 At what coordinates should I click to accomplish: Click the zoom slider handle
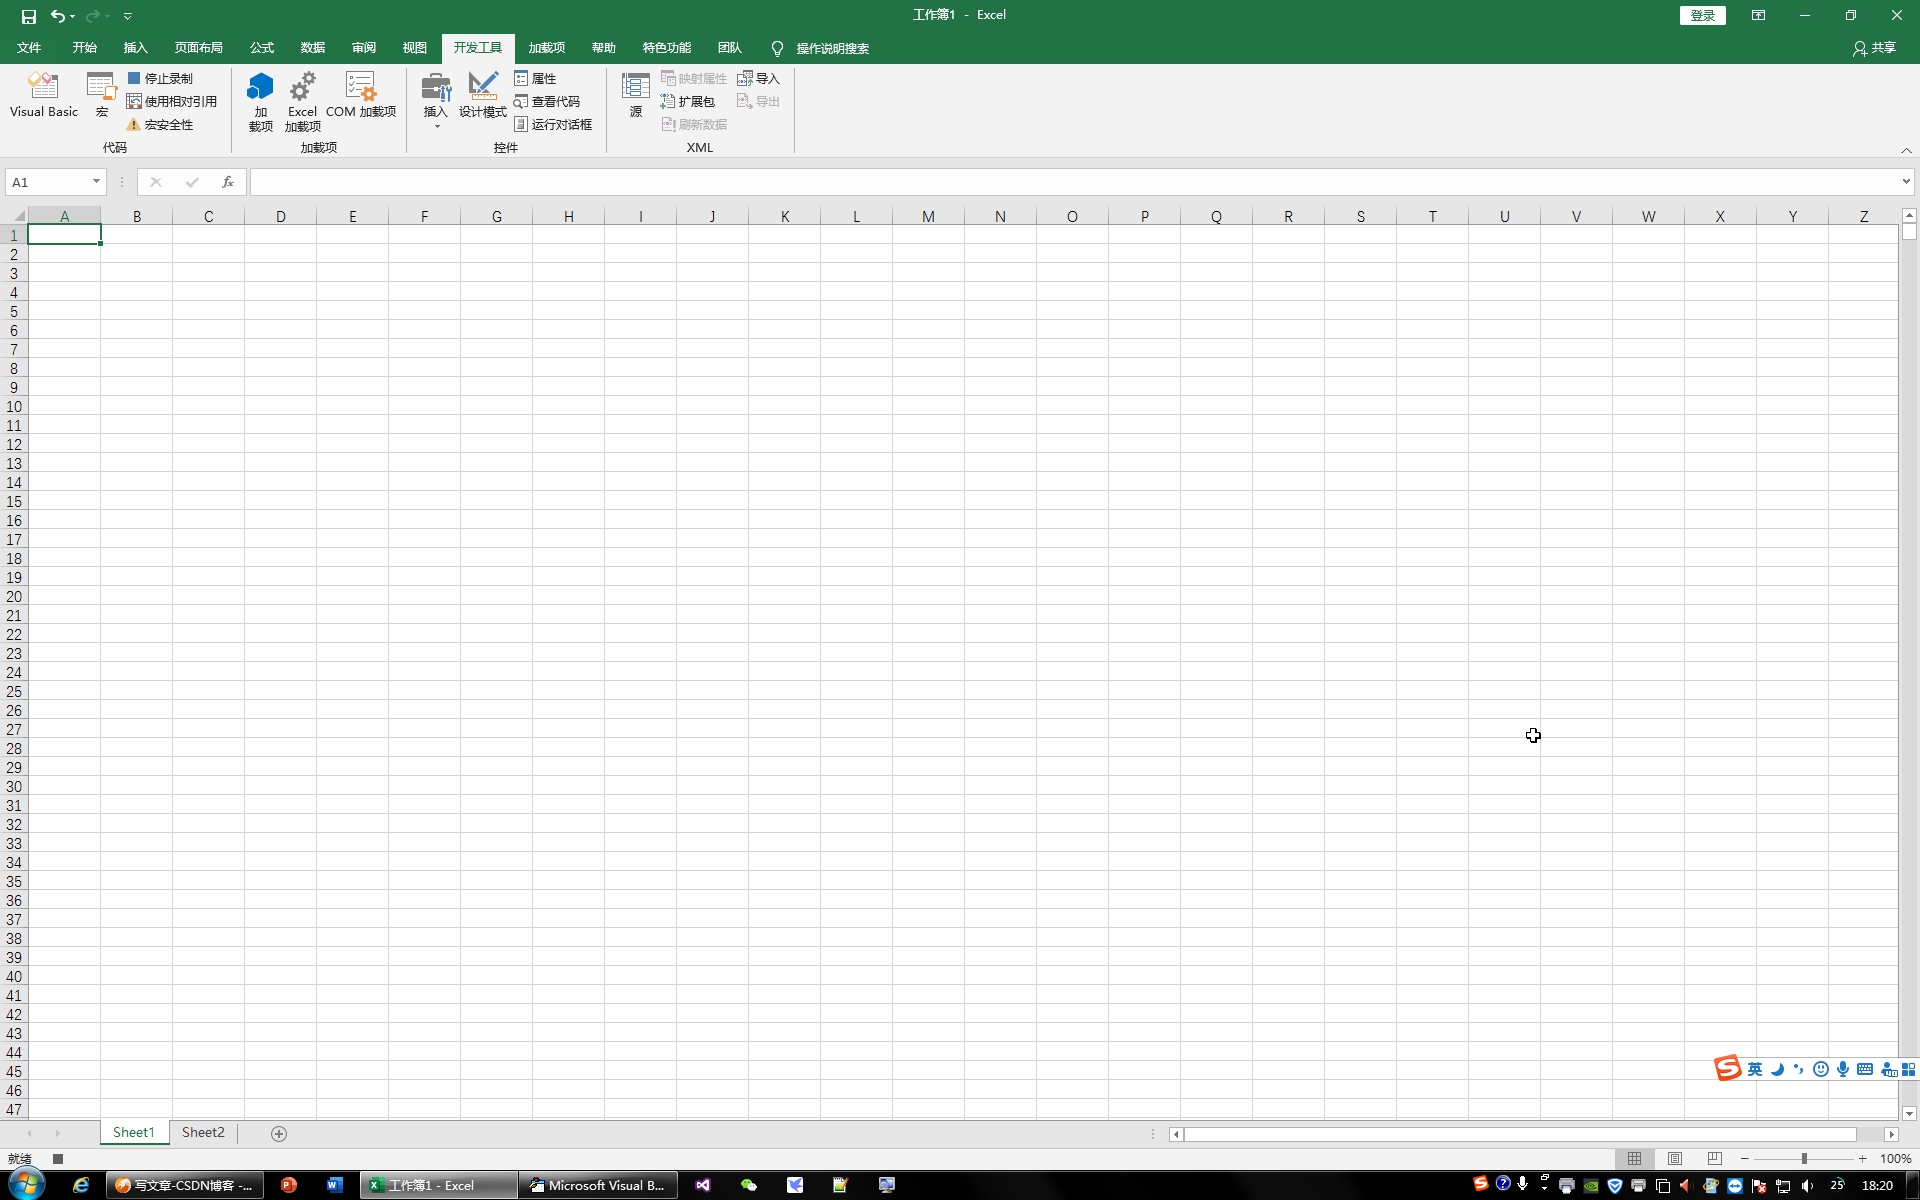point(1804,1159)
